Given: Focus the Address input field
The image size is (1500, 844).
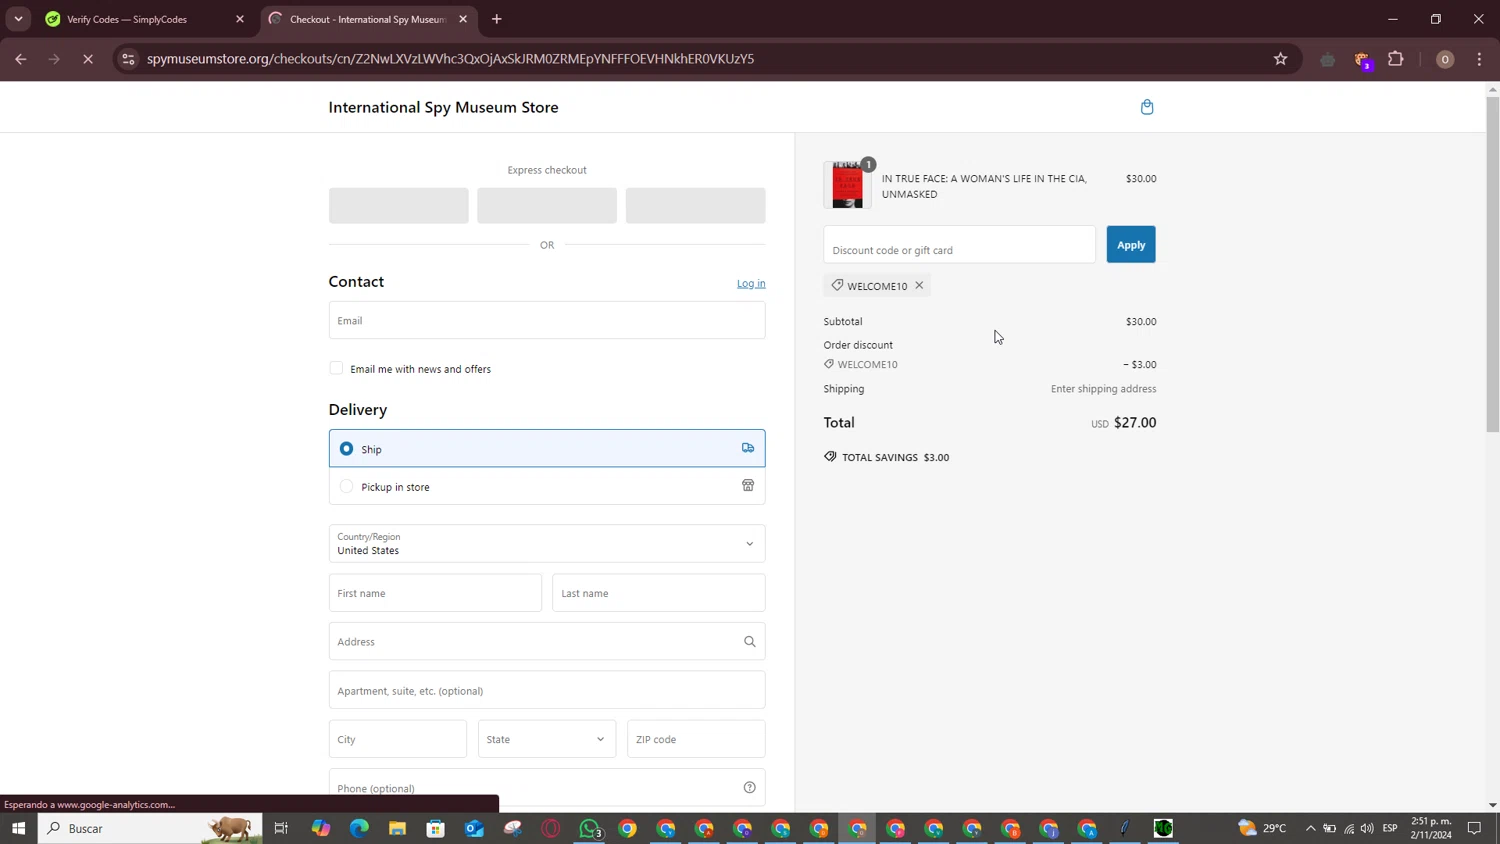Looking at the screenshot, I should tap(547, 642).
